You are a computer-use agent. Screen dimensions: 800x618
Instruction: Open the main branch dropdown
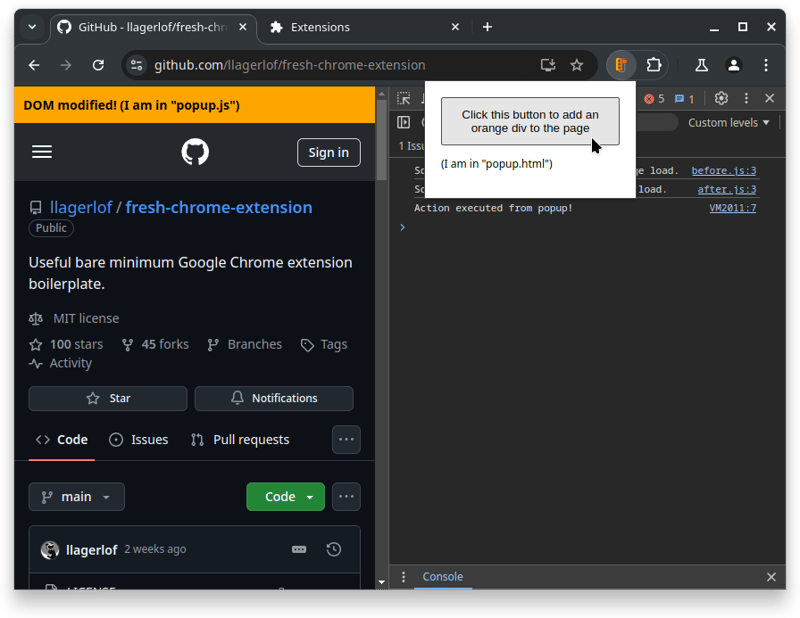77,497
